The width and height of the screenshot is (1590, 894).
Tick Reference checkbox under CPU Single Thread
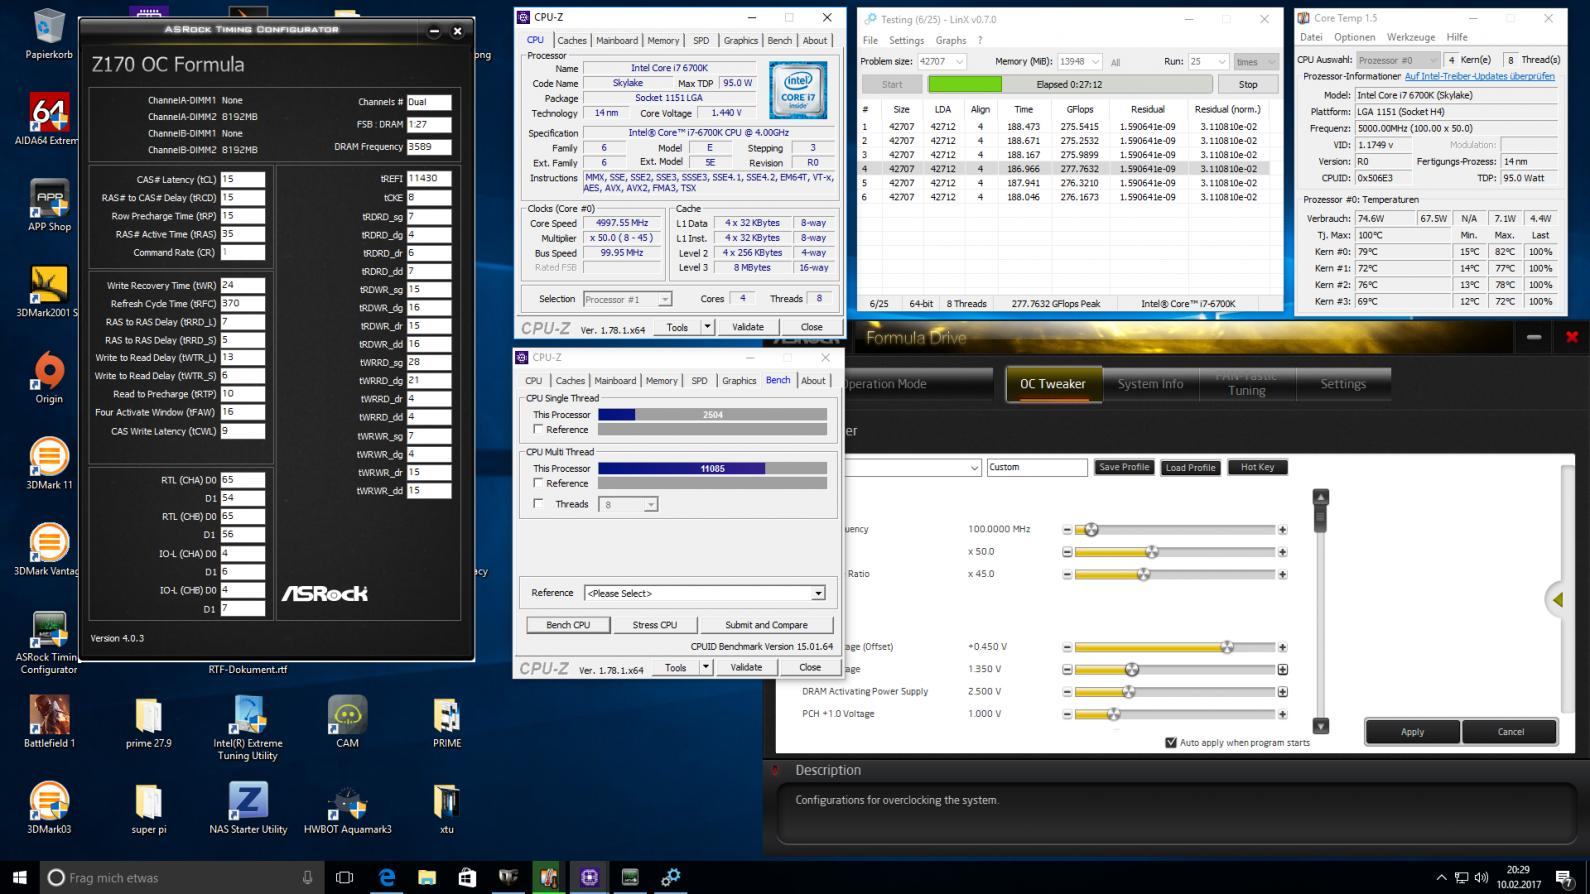(x=538, y=429)
